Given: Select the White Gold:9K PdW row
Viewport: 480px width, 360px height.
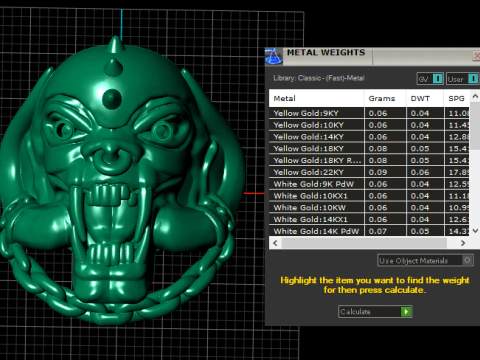Looking at the screenshot, I should (x=369, y=184).
